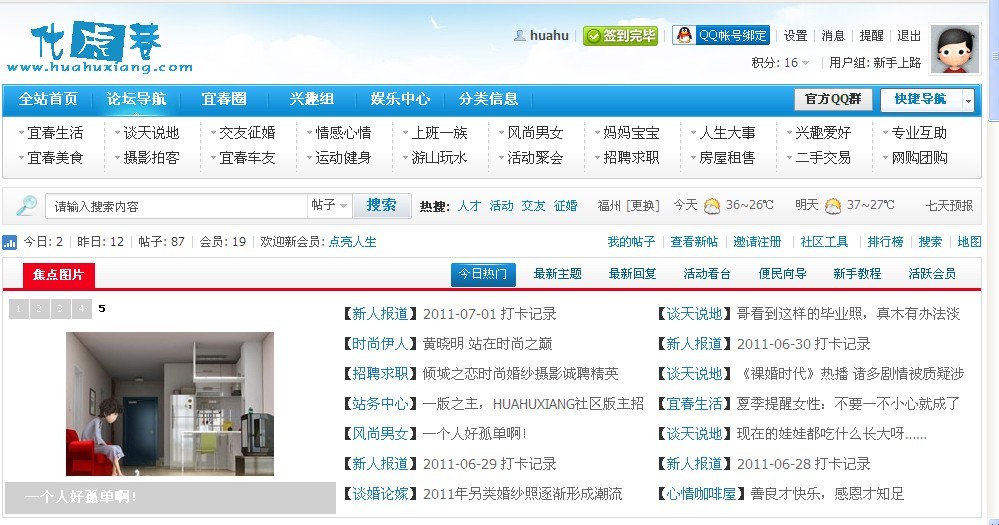The image size is (999, 525).
Task: Open 提醒 reminders link
Action: click(x=871, y=36)
